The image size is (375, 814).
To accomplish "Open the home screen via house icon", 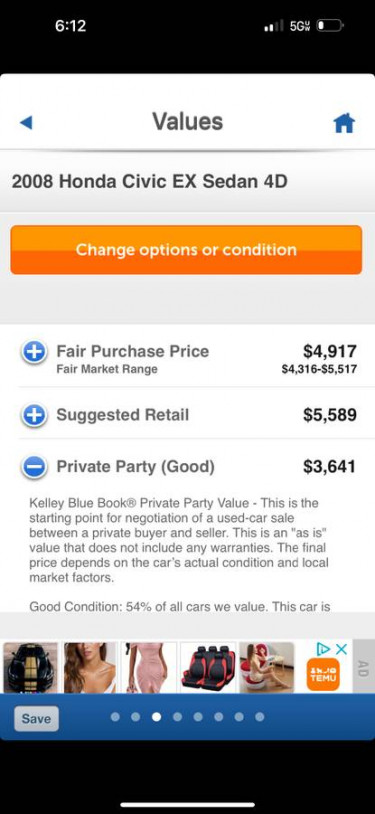I will [x=344, y=123].
